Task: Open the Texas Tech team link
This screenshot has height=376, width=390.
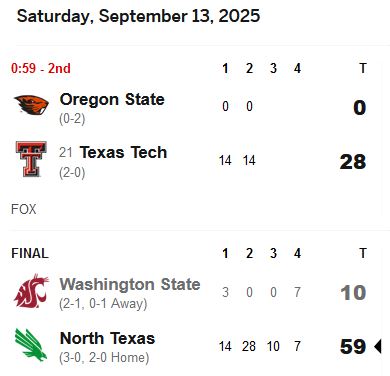Action: pyautogui.click(x=123, y=152)
